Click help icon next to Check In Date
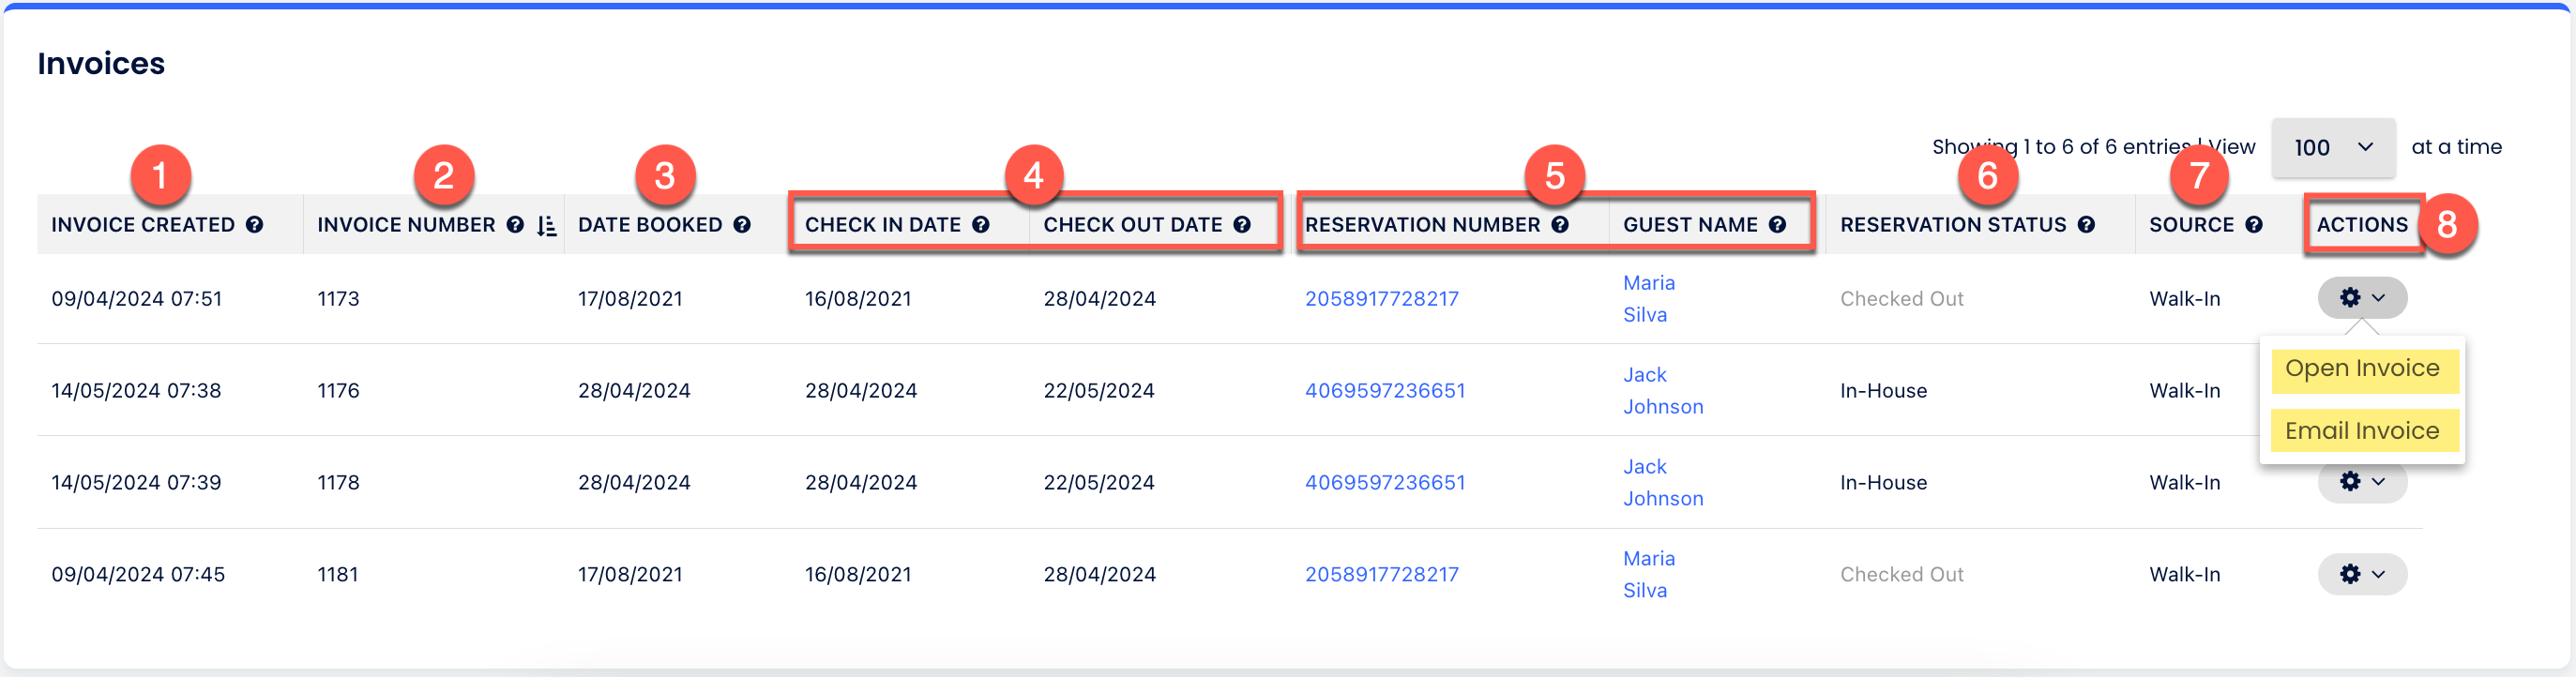Screen dimensions: 2576x677 click(981, 225)
